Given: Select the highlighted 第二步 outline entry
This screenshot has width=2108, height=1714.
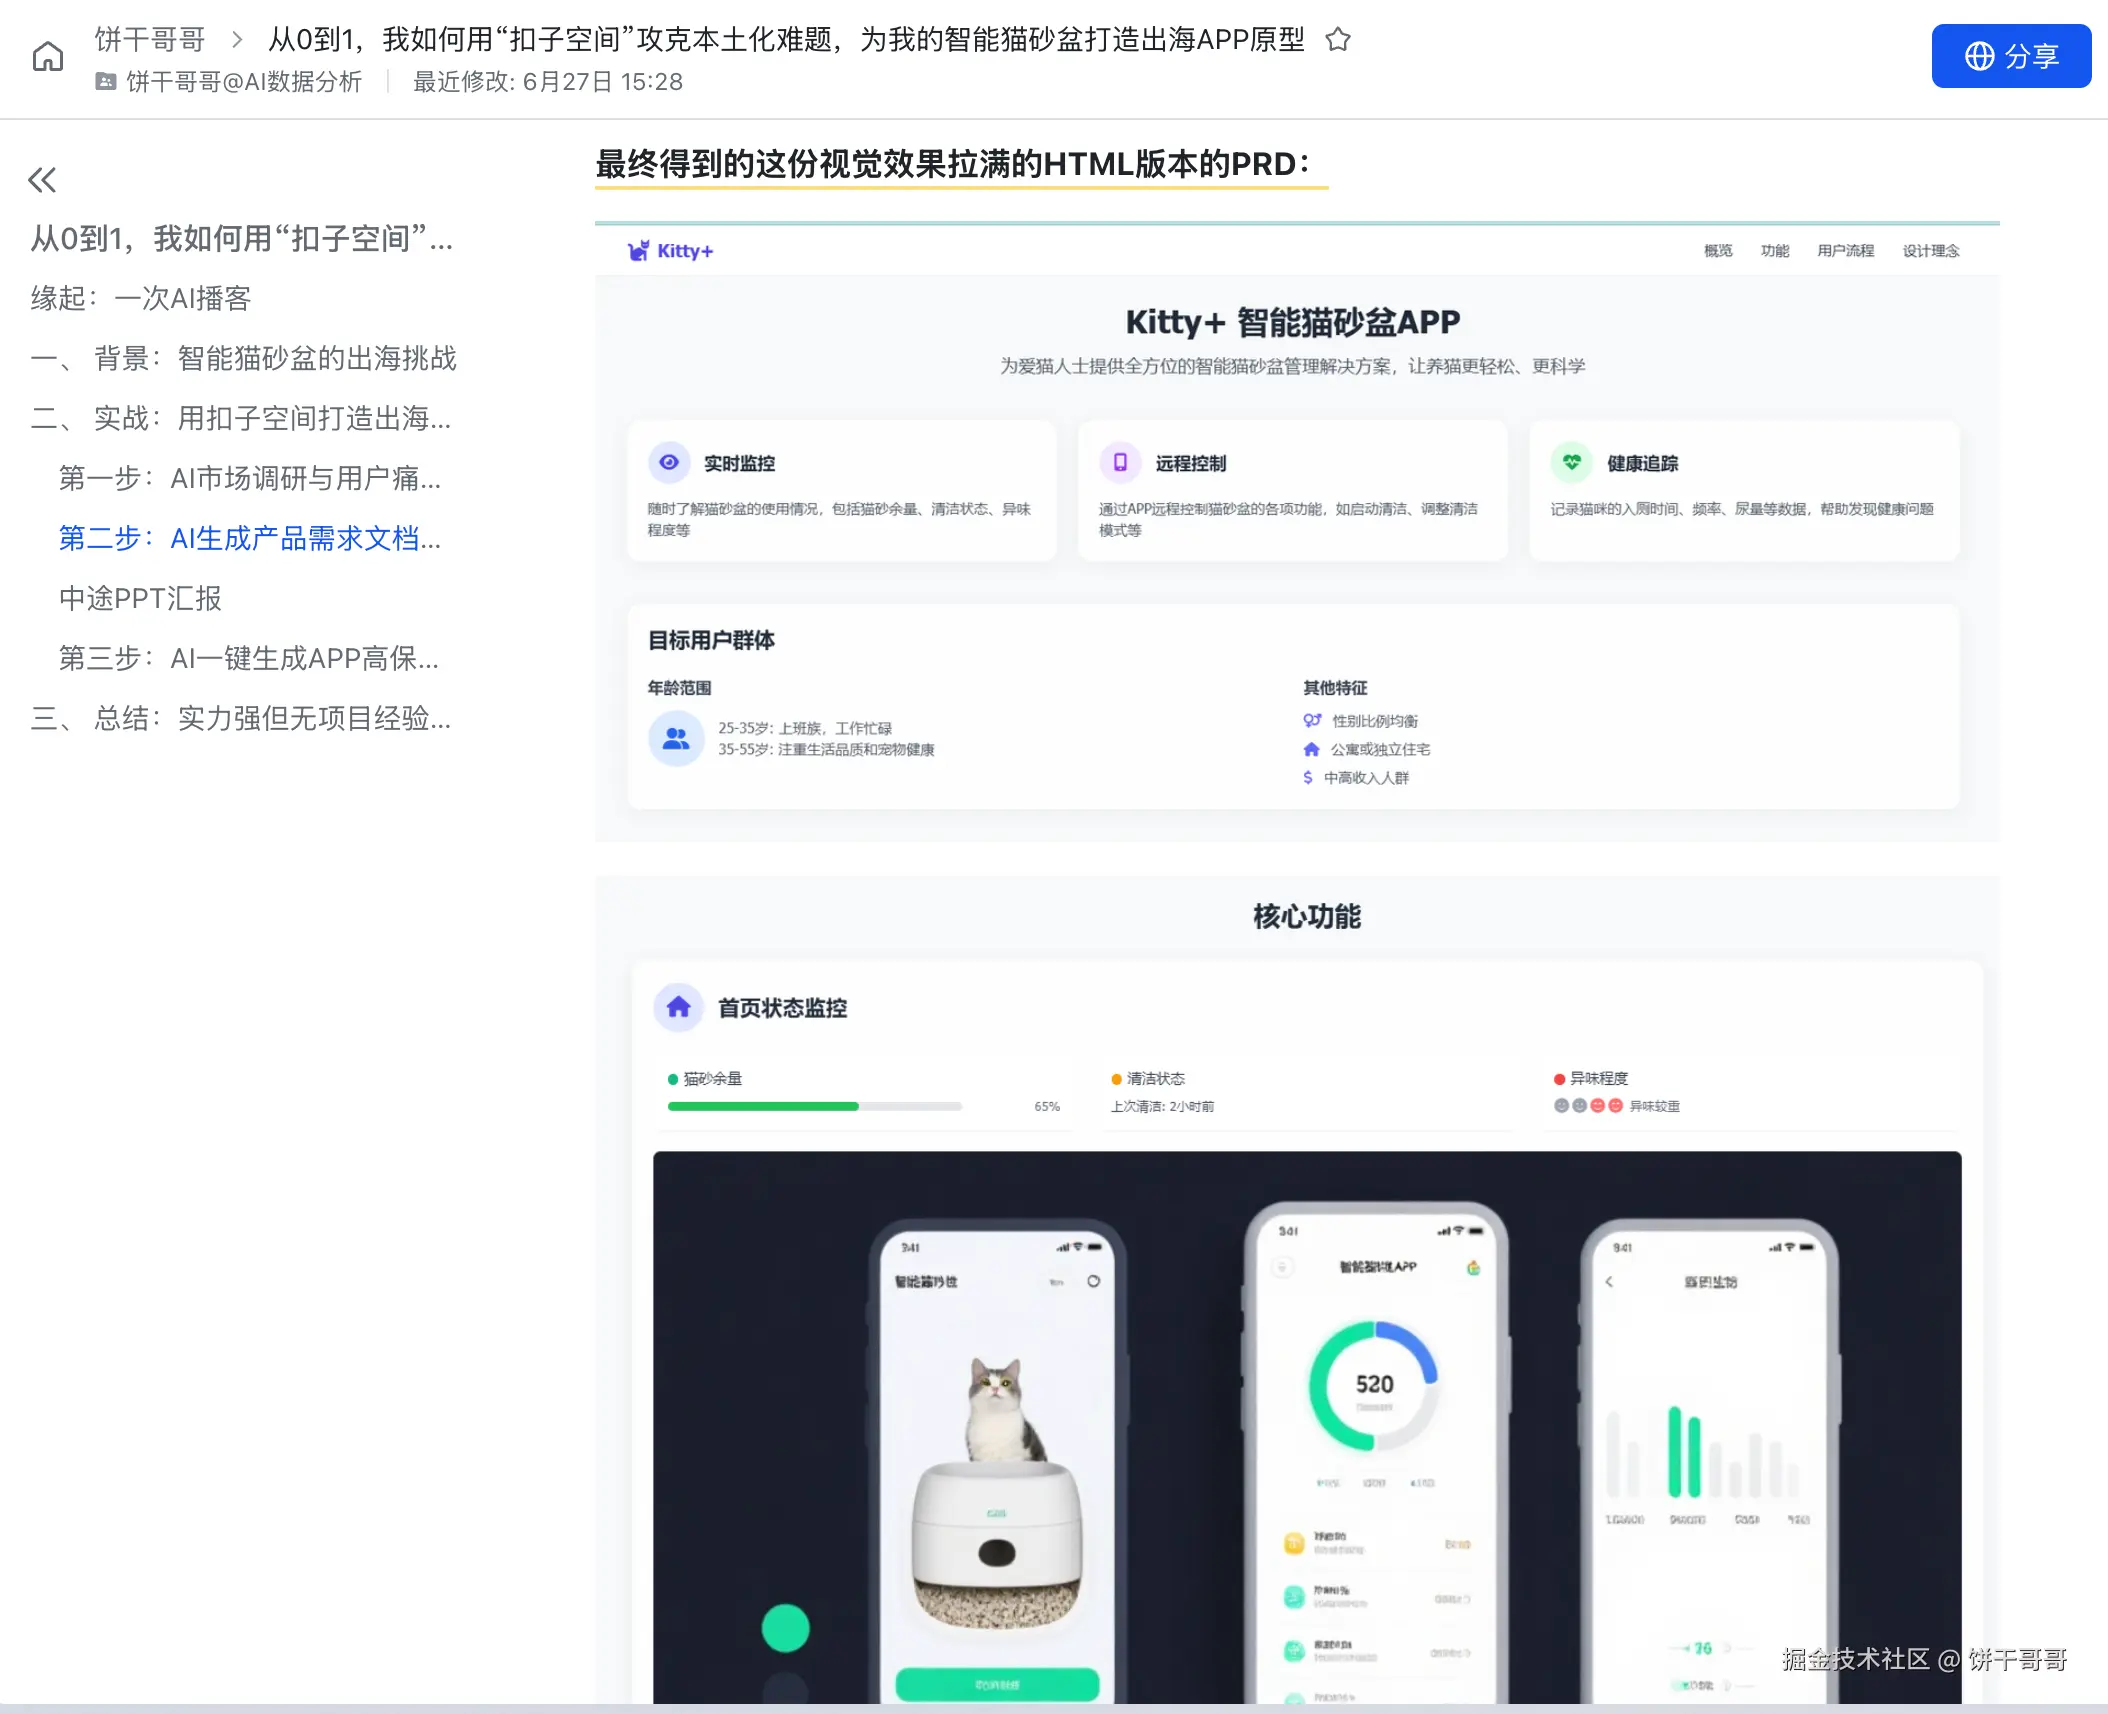Looking at the screenshot, I should [x=249, y=538].
